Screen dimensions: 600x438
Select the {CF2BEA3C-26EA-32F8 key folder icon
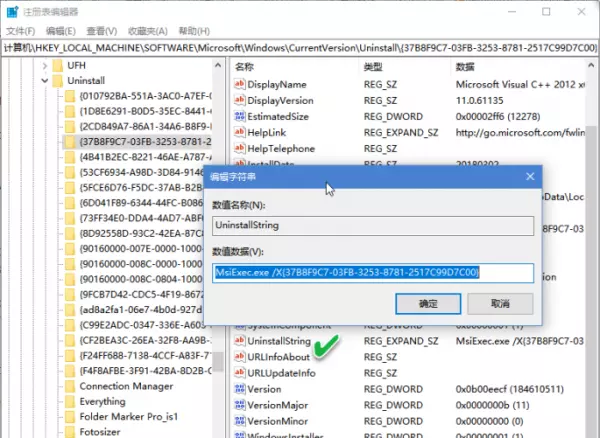[70, 340]
